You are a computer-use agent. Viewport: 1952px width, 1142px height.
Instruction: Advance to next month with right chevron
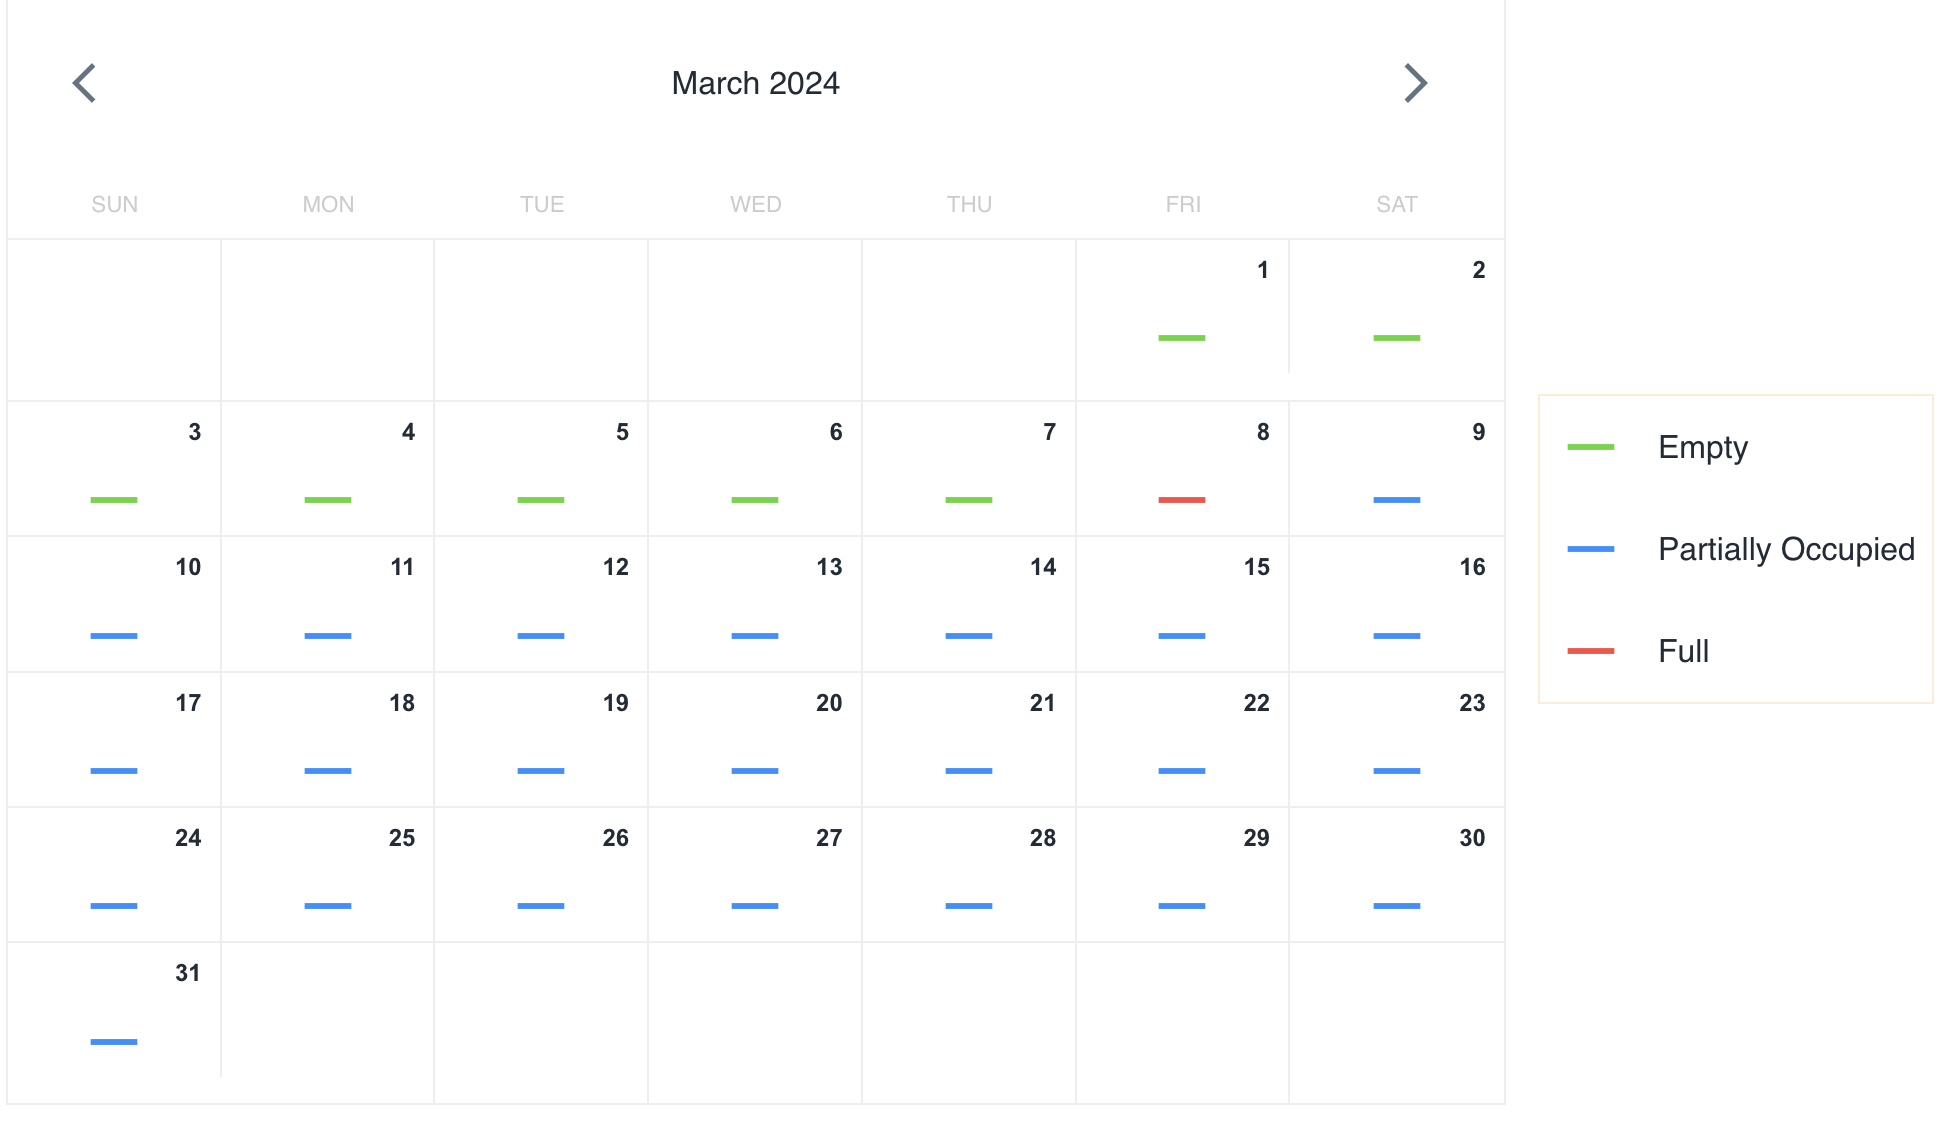(x=1415, y=83)
